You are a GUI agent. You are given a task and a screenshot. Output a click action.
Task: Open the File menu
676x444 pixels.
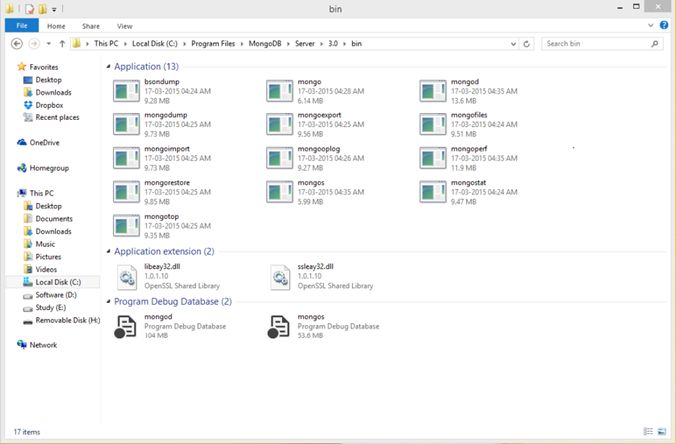tap(22, 25)
